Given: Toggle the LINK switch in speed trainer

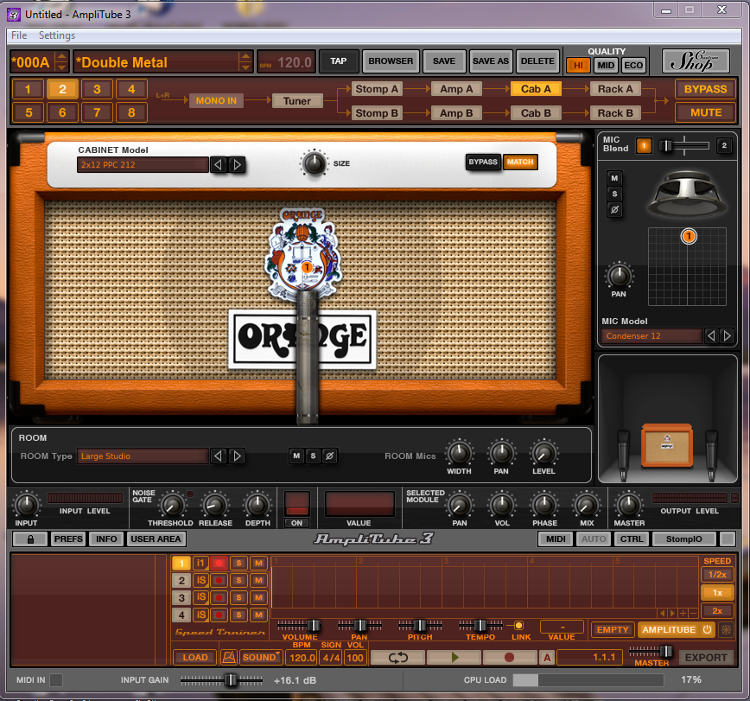Looking at the screenshot, I should point(518,625).
